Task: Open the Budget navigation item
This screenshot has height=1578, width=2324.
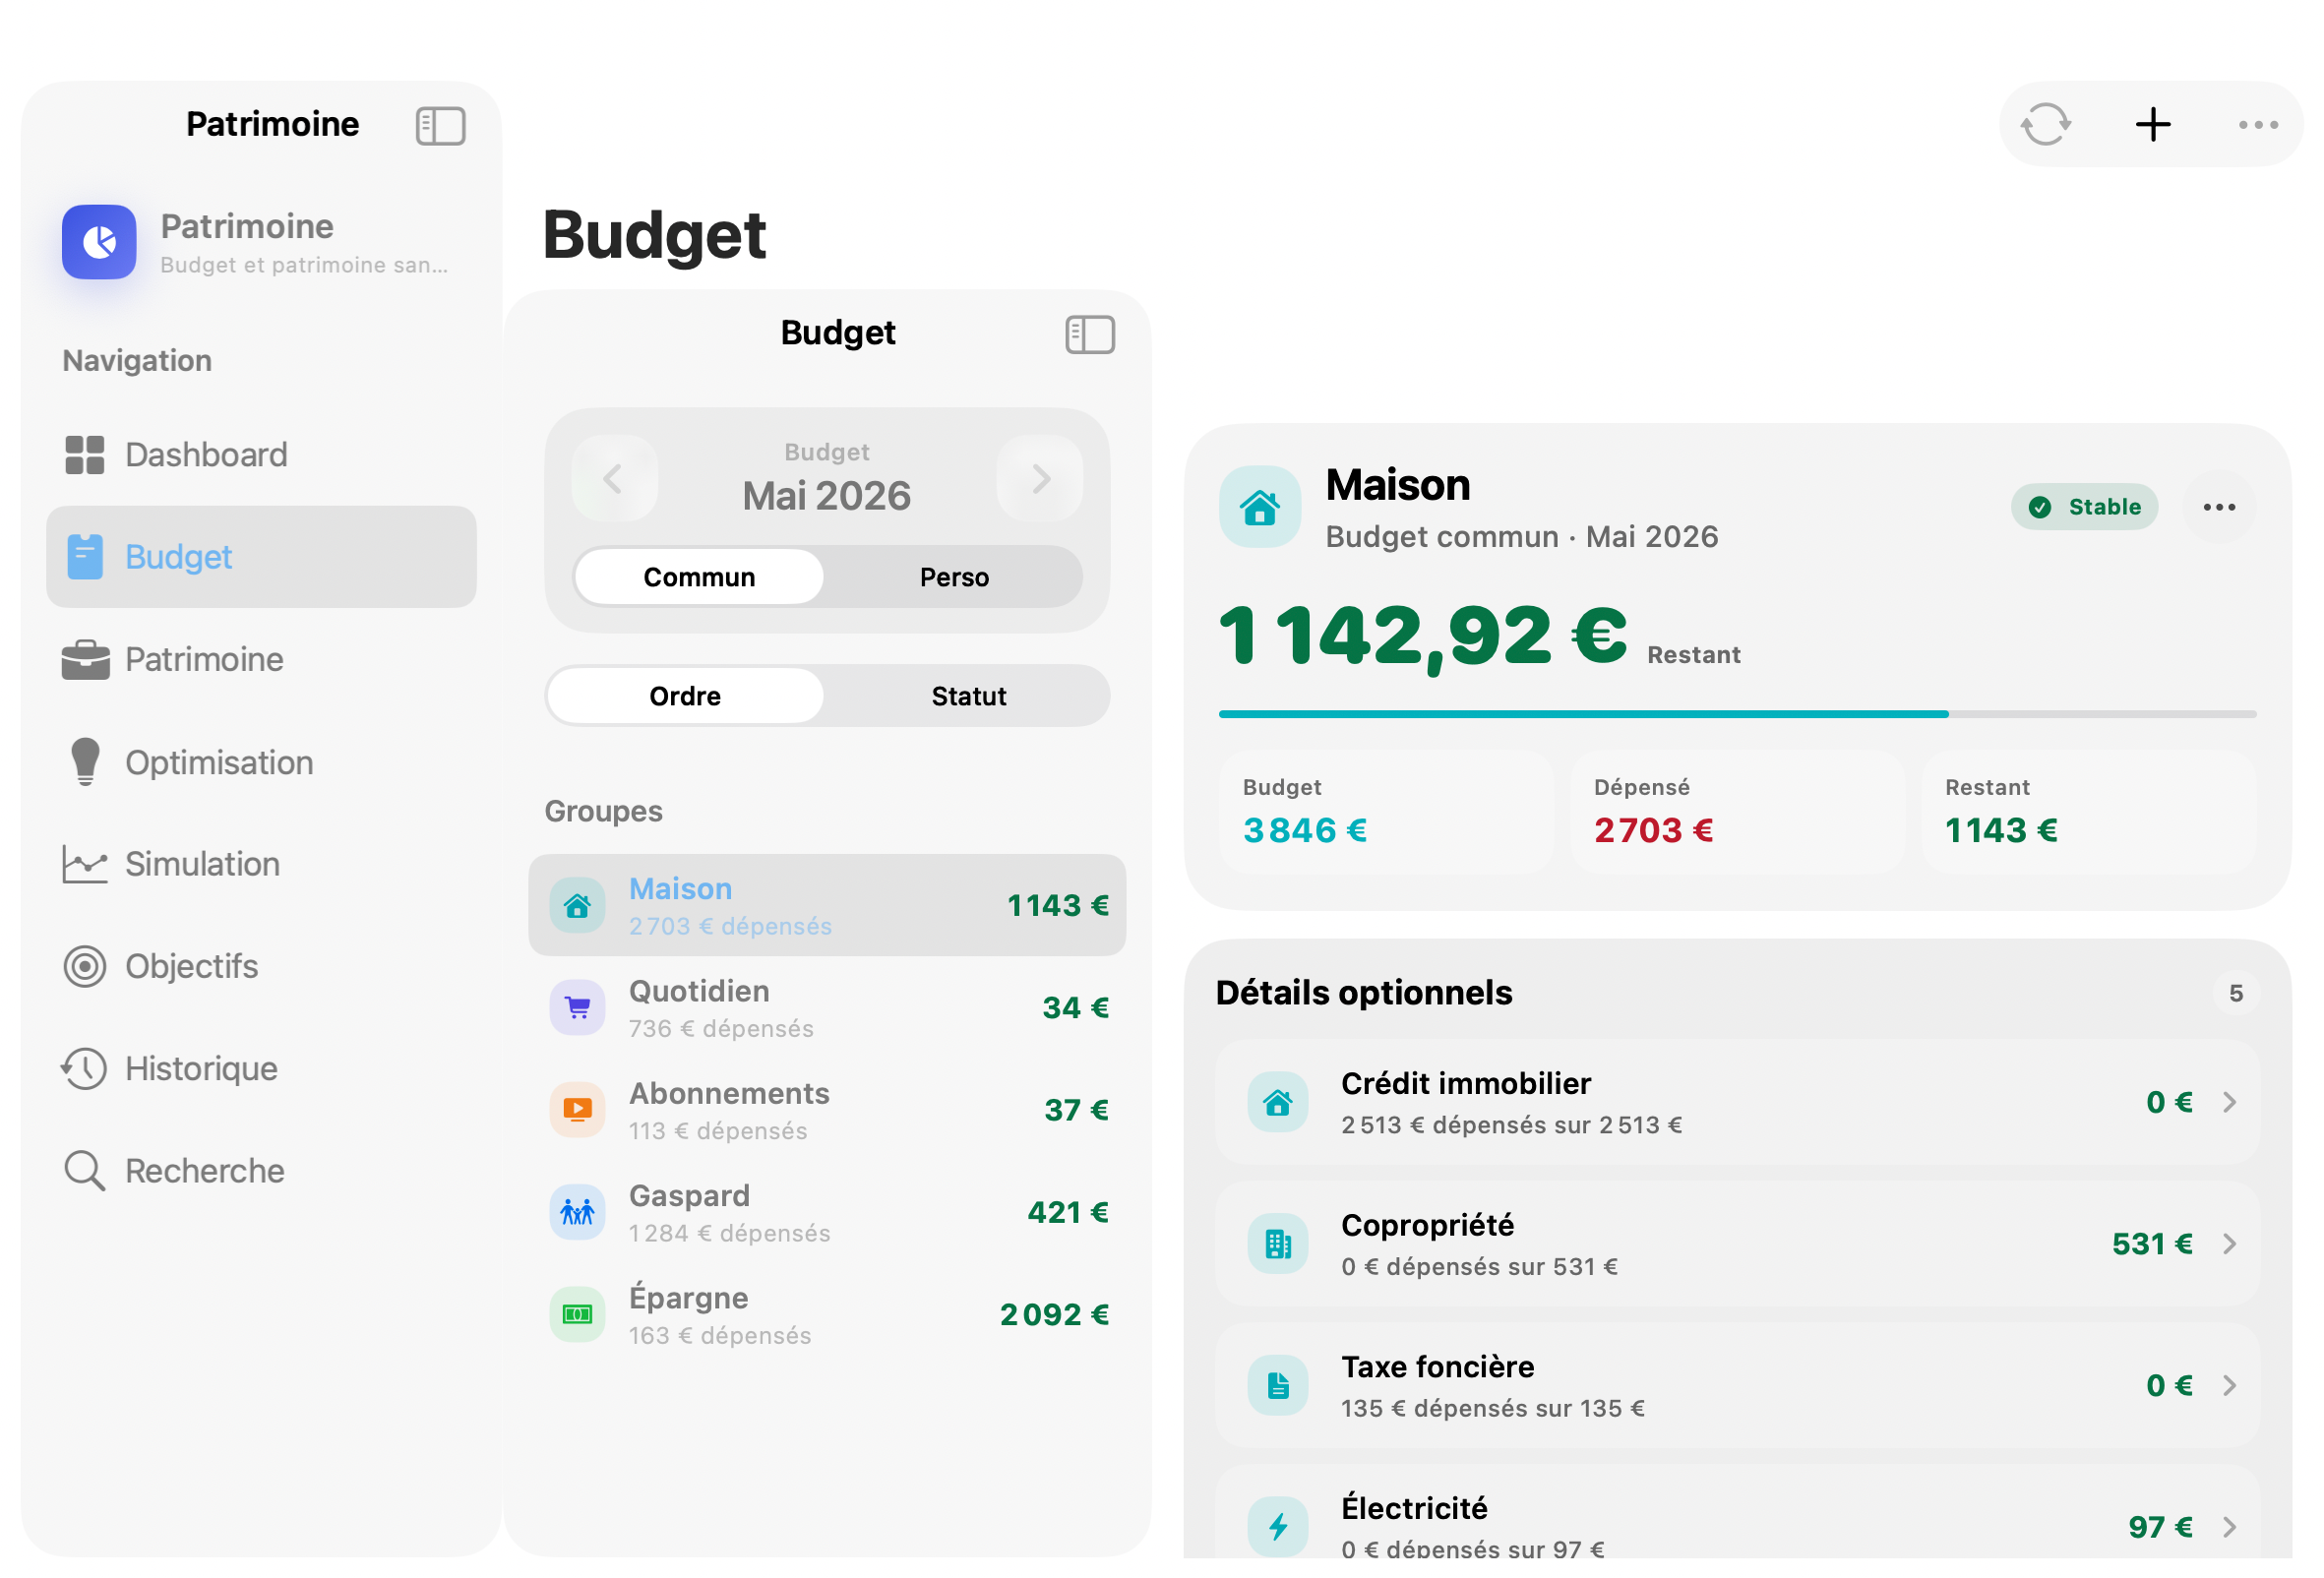Action: 261,557
